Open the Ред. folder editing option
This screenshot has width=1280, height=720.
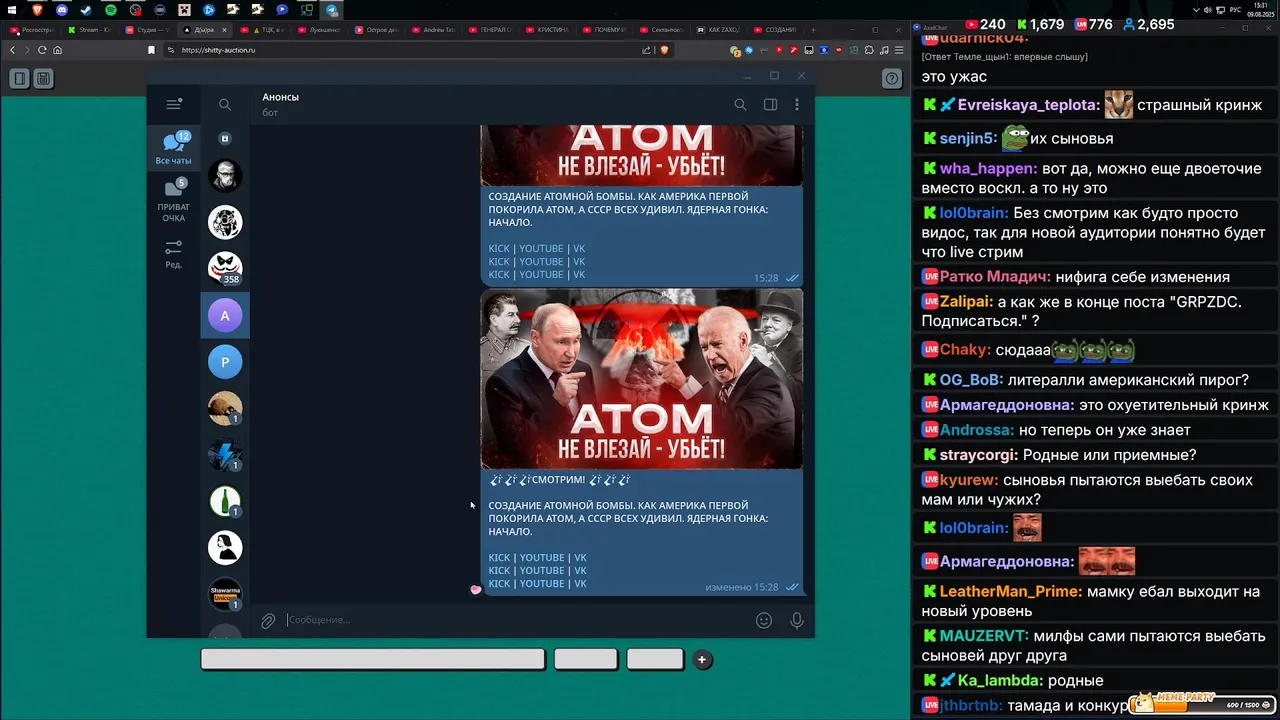tap(173, 254)
